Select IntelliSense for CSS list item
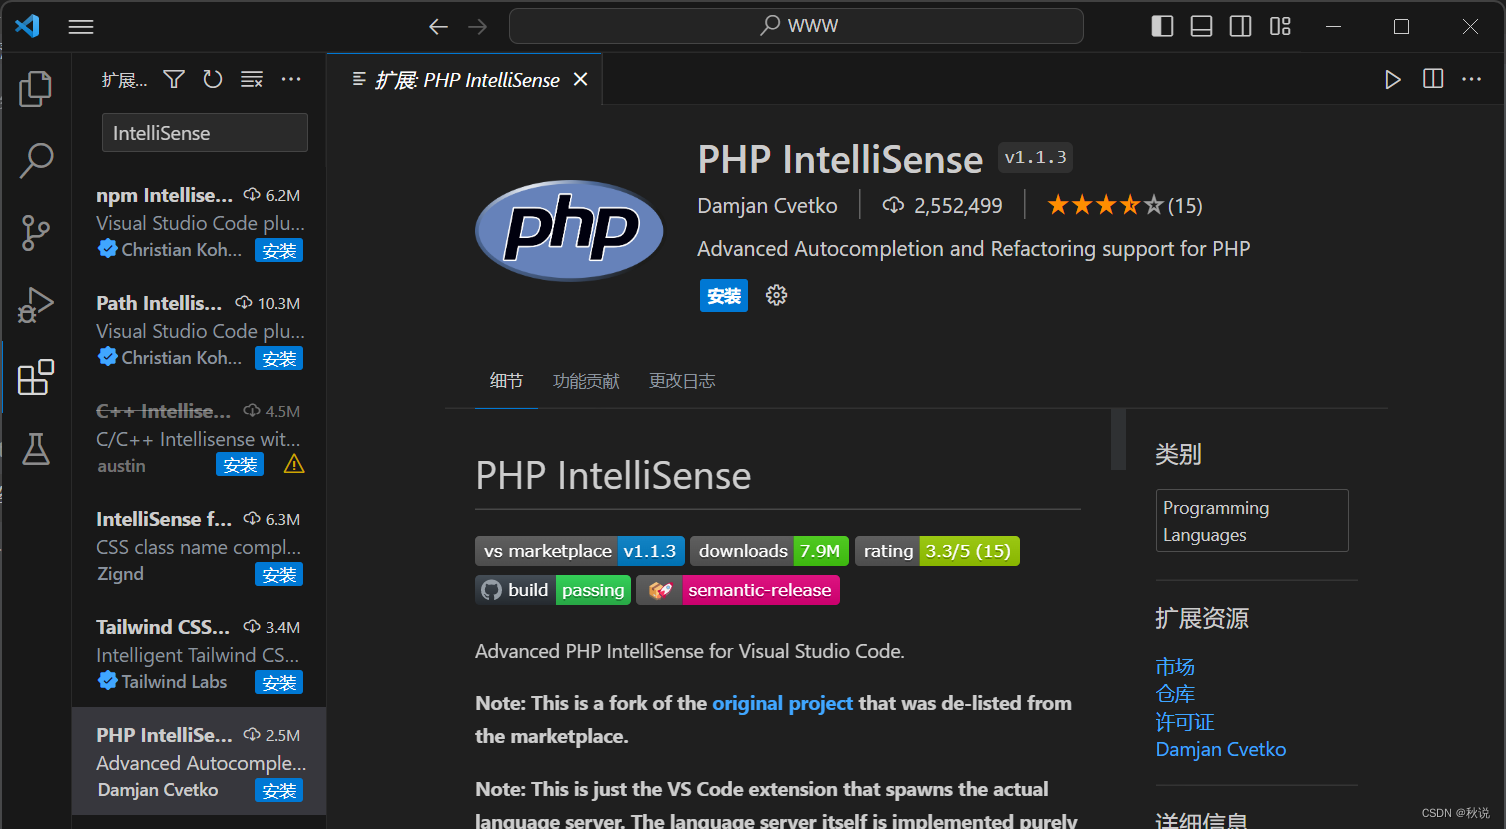This screenshot has width=1506, height=829. [x=199, y=546]
